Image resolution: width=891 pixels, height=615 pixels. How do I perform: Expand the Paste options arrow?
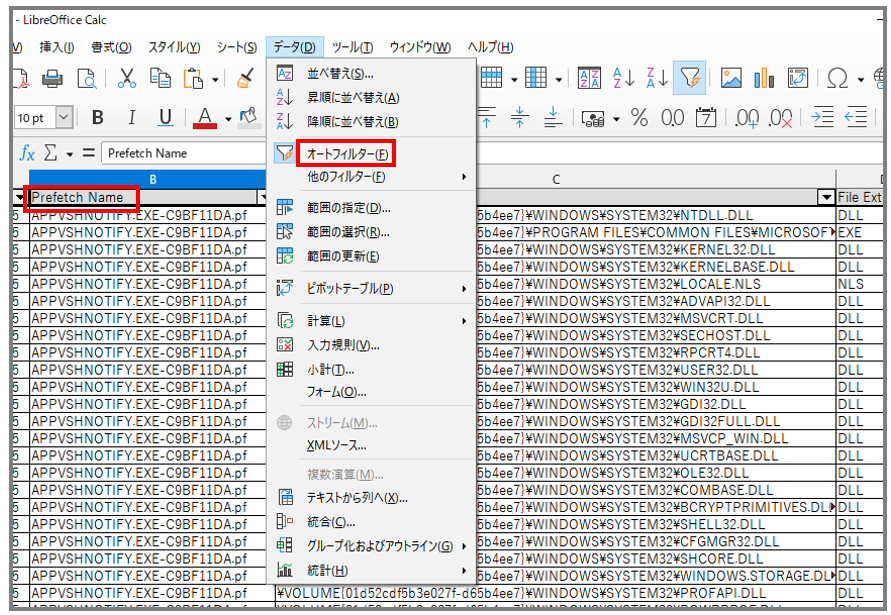(x=215, y=80)
